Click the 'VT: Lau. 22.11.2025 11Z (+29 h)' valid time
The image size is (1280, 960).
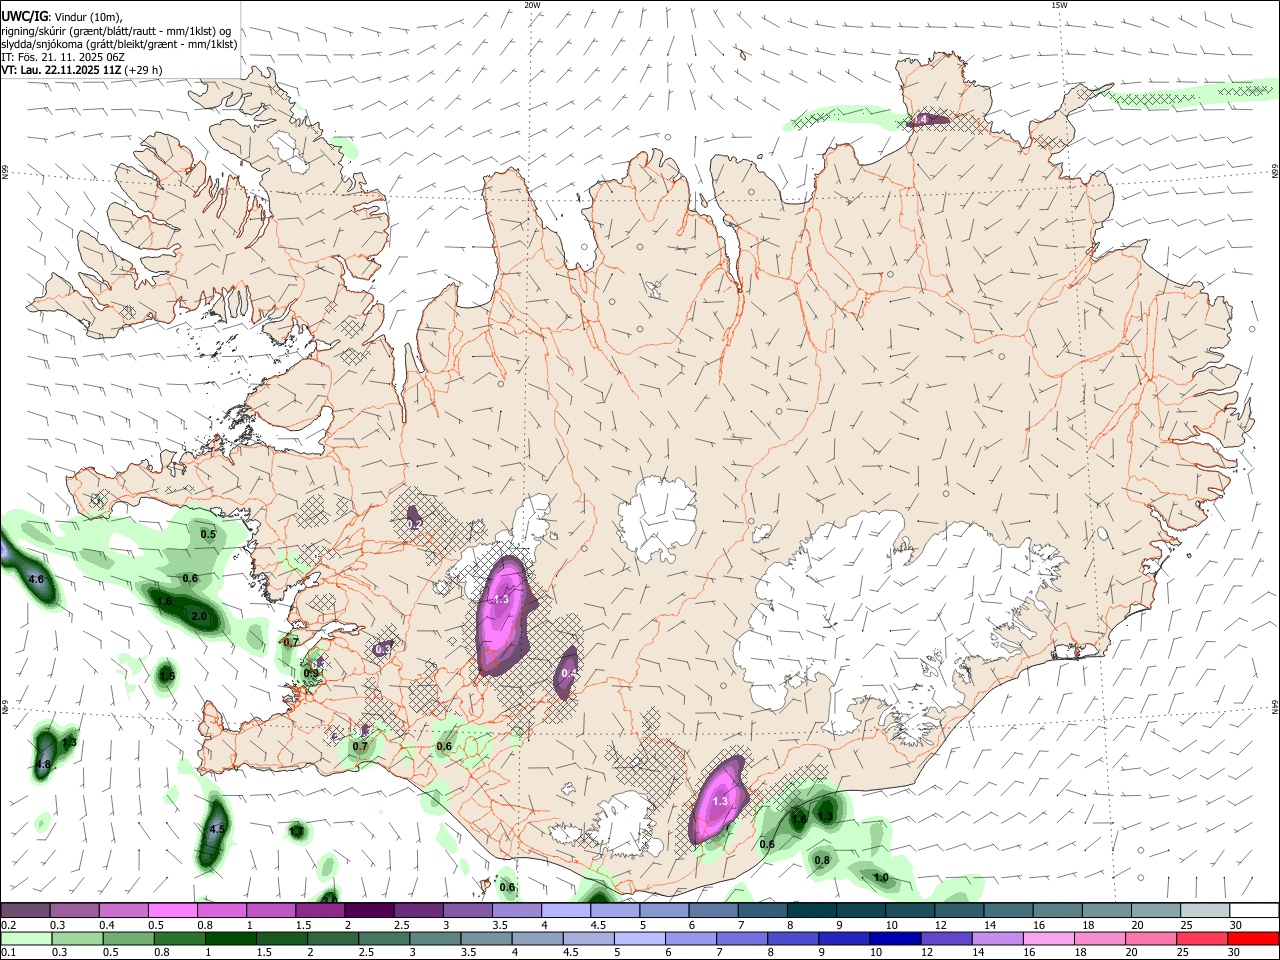82,70
